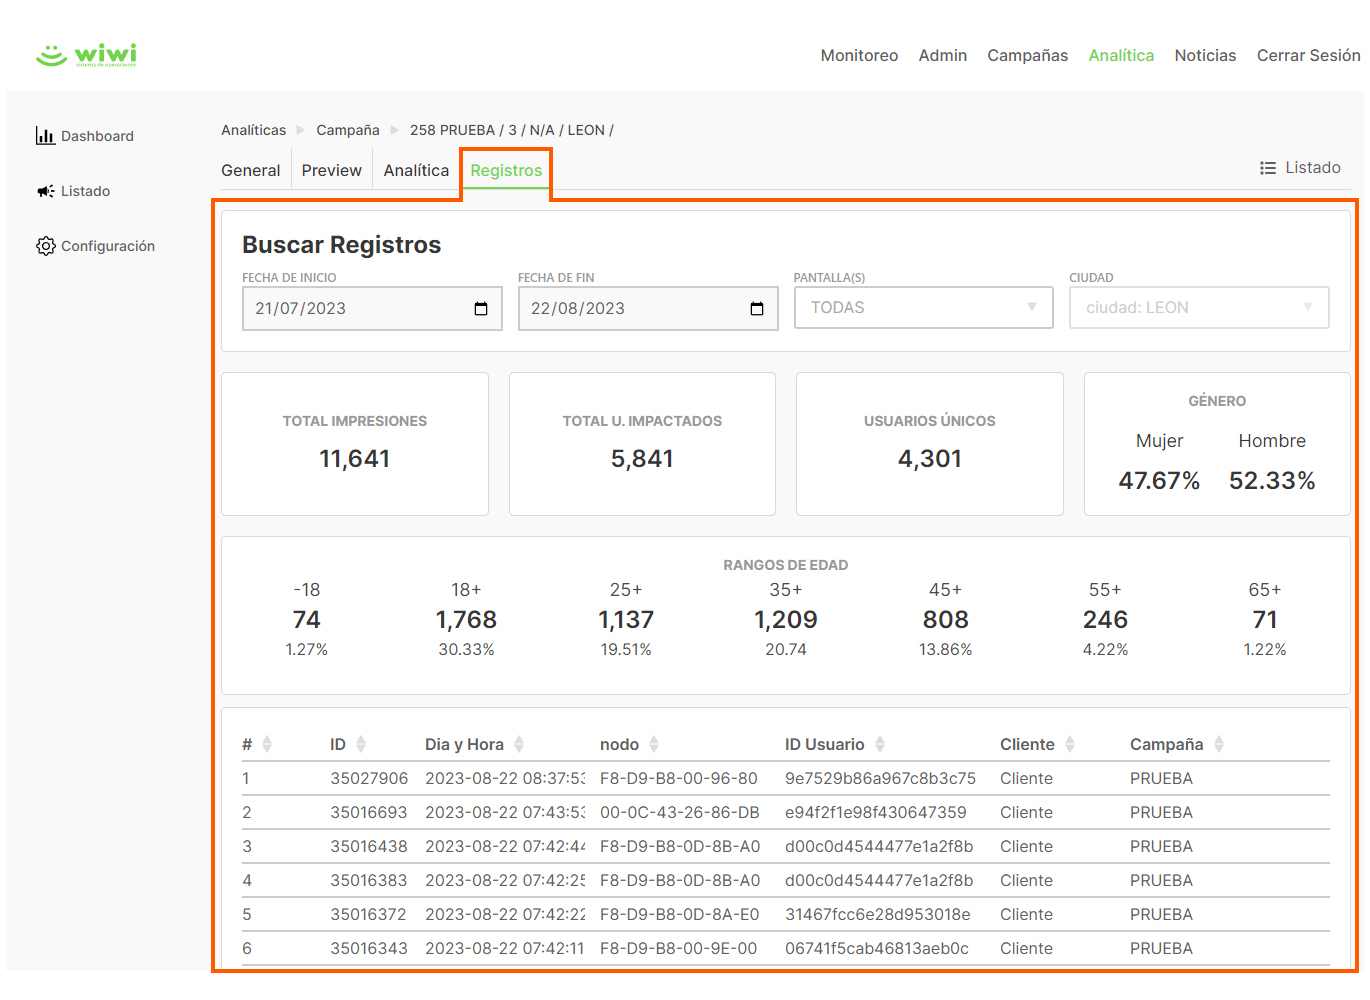Screen dimensions: 1370x1000
Task: Click Campaña breadcrumb link
Action: pos(348,130)
